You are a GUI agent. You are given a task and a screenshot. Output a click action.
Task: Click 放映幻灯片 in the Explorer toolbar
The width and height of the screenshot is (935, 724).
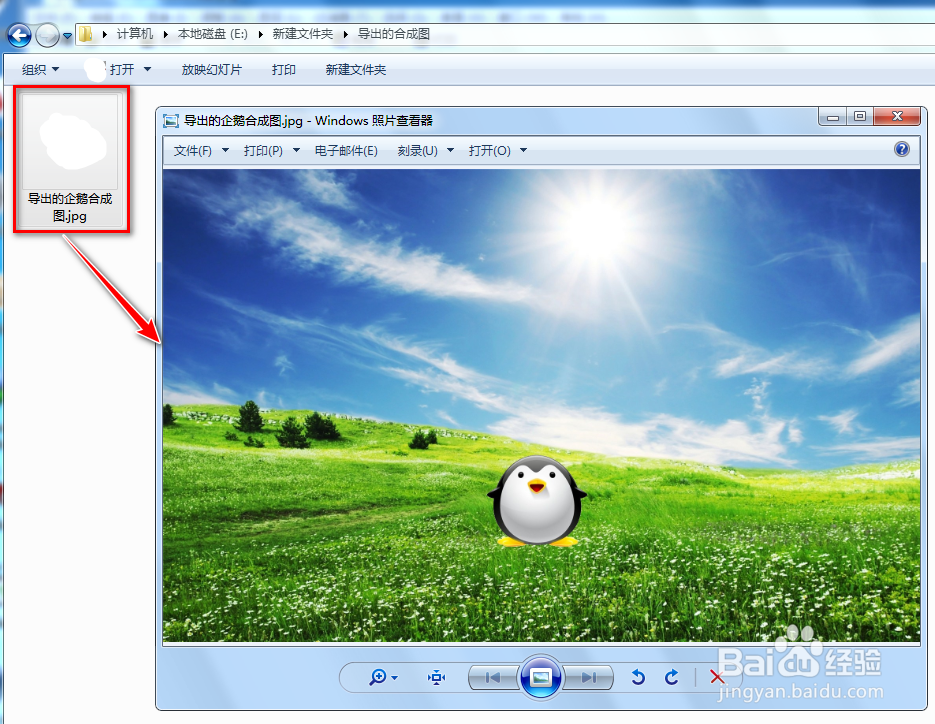coord(212,70)
